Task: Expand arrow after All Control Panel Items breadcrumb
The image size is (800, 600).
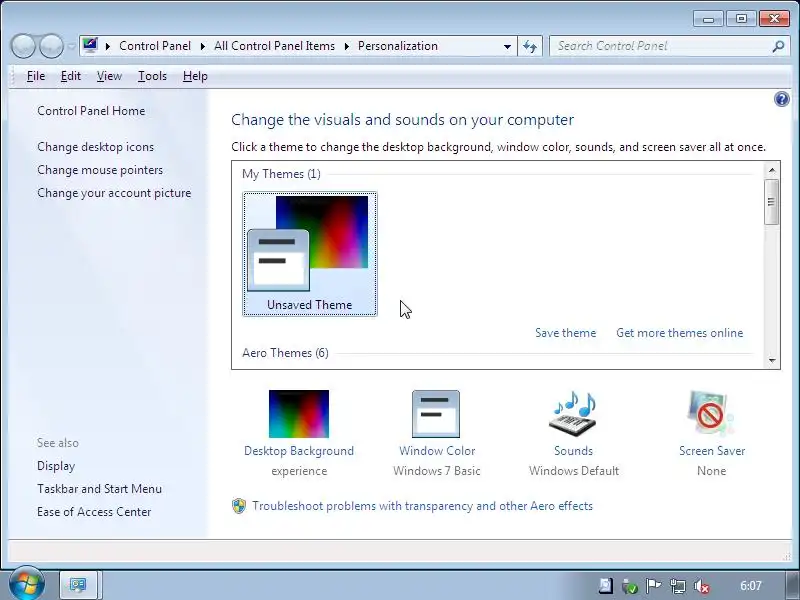Action: (347, 46)
